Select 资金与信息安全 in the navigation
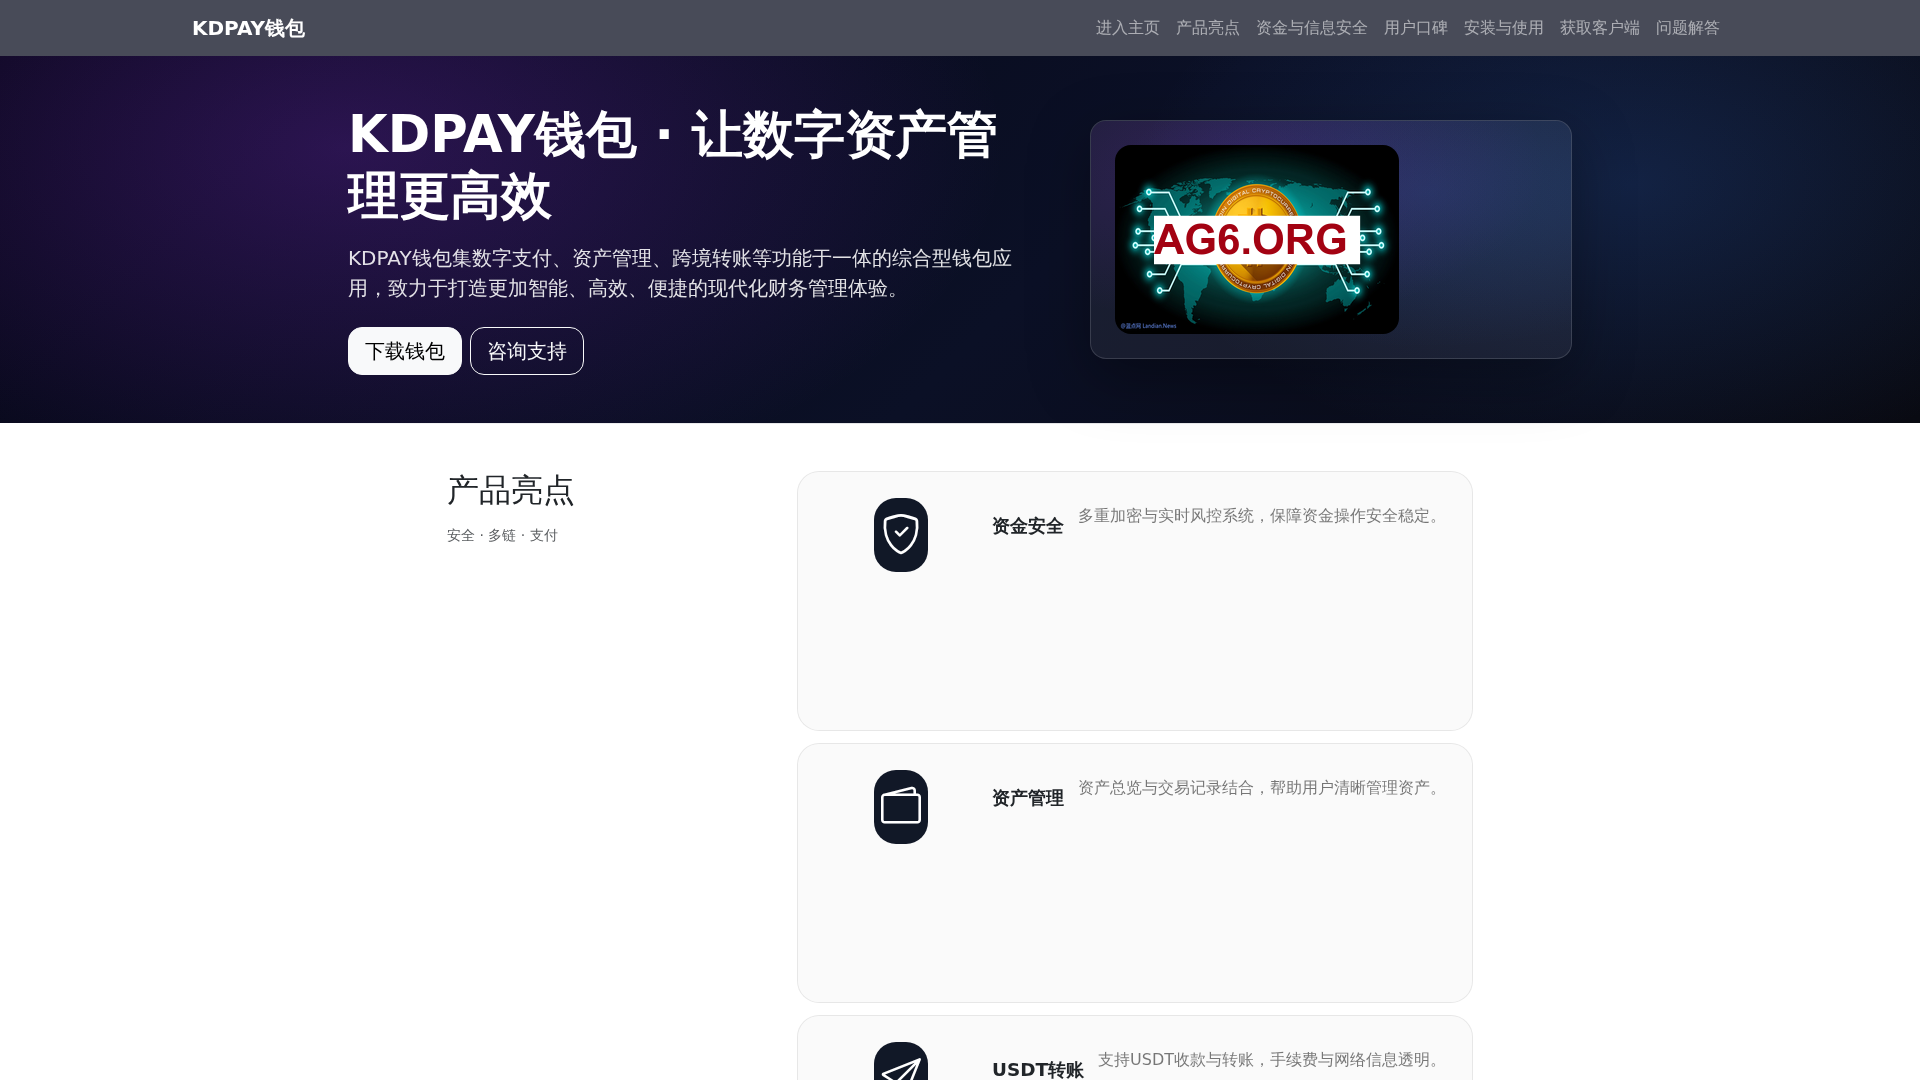 (1311, 28)
